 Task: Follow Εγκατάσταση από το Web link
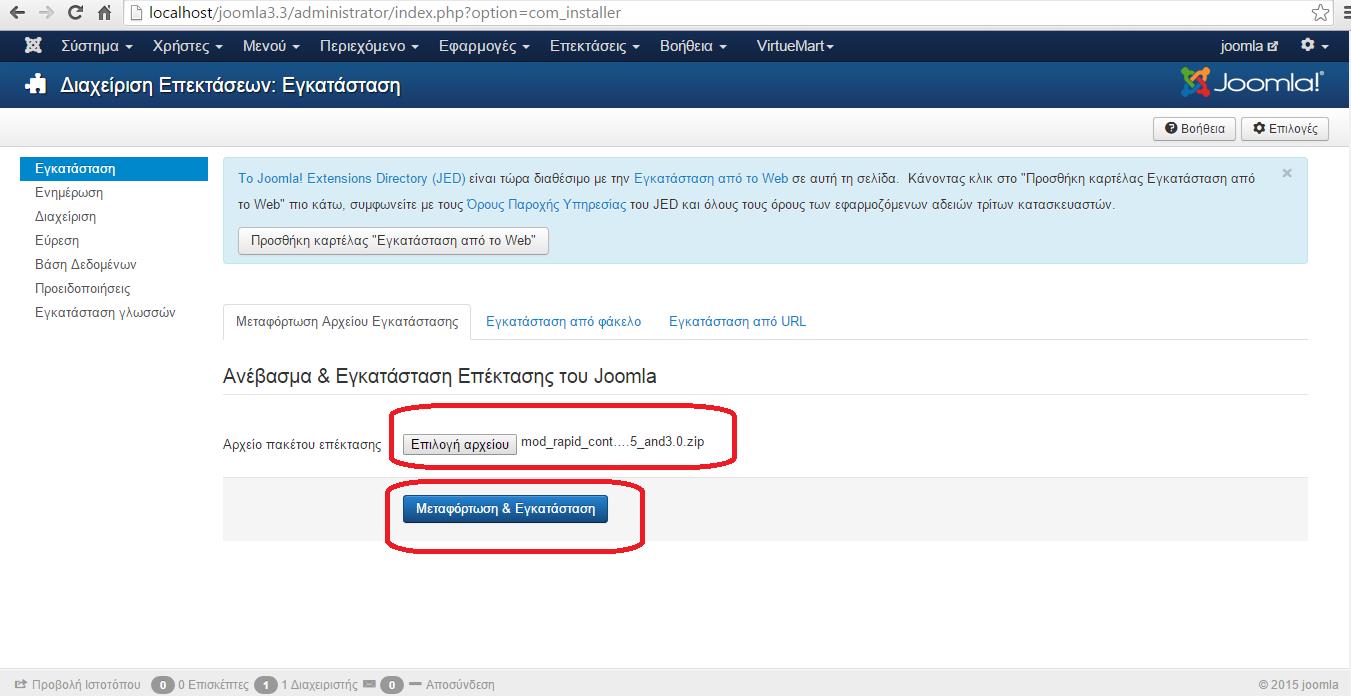(x=711, y=178)
